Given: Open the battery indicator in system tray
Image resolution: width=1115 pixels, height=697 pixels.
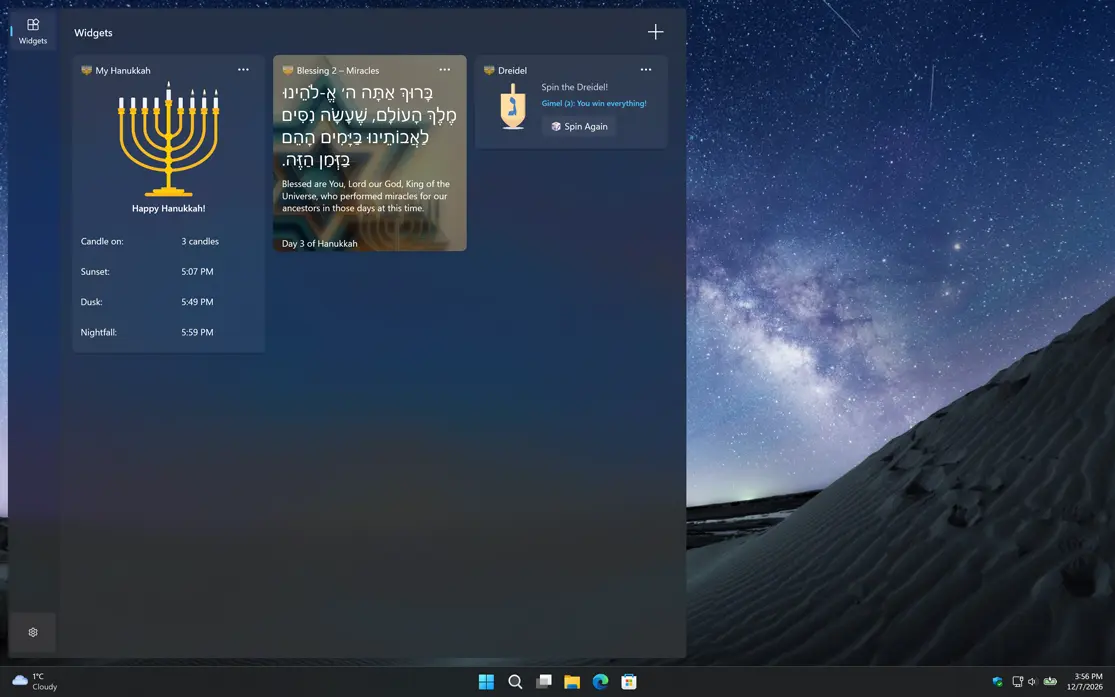Looking at the screenshot, I should pos(1048,681).
